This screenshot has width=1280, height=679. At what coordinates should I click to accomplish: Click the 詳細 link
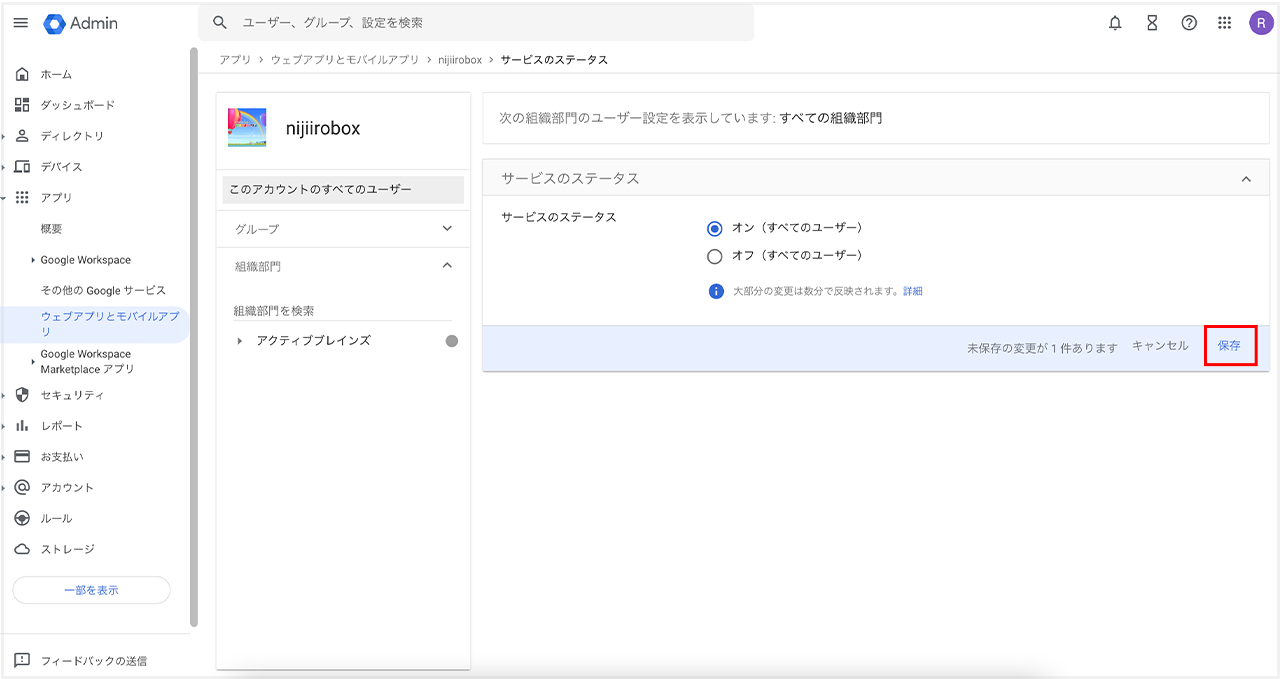pos(913,291)
